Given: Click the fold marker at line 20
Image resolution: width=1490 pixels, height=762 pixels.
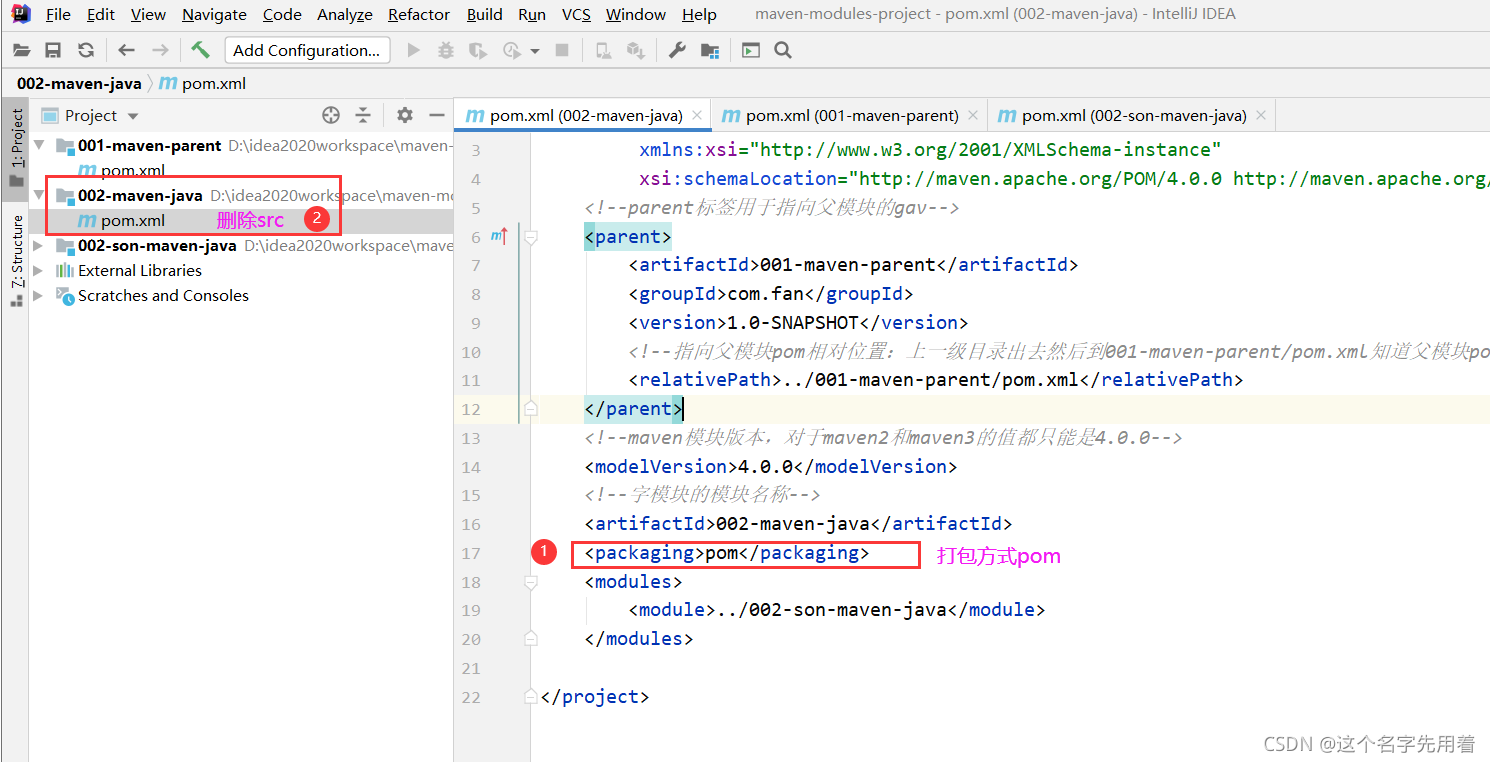Looking at the screenshot, I should pos(531,638).
